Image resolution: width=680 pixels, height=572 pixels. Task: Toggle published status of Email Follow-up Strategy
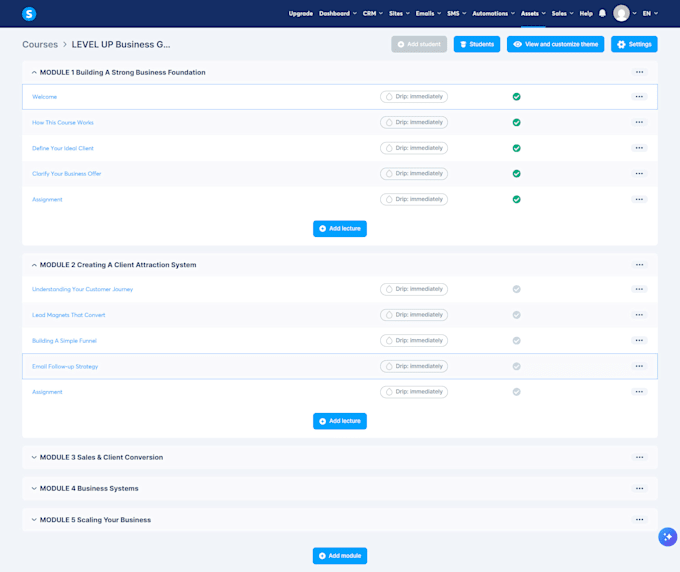click(x=517, y=366)
